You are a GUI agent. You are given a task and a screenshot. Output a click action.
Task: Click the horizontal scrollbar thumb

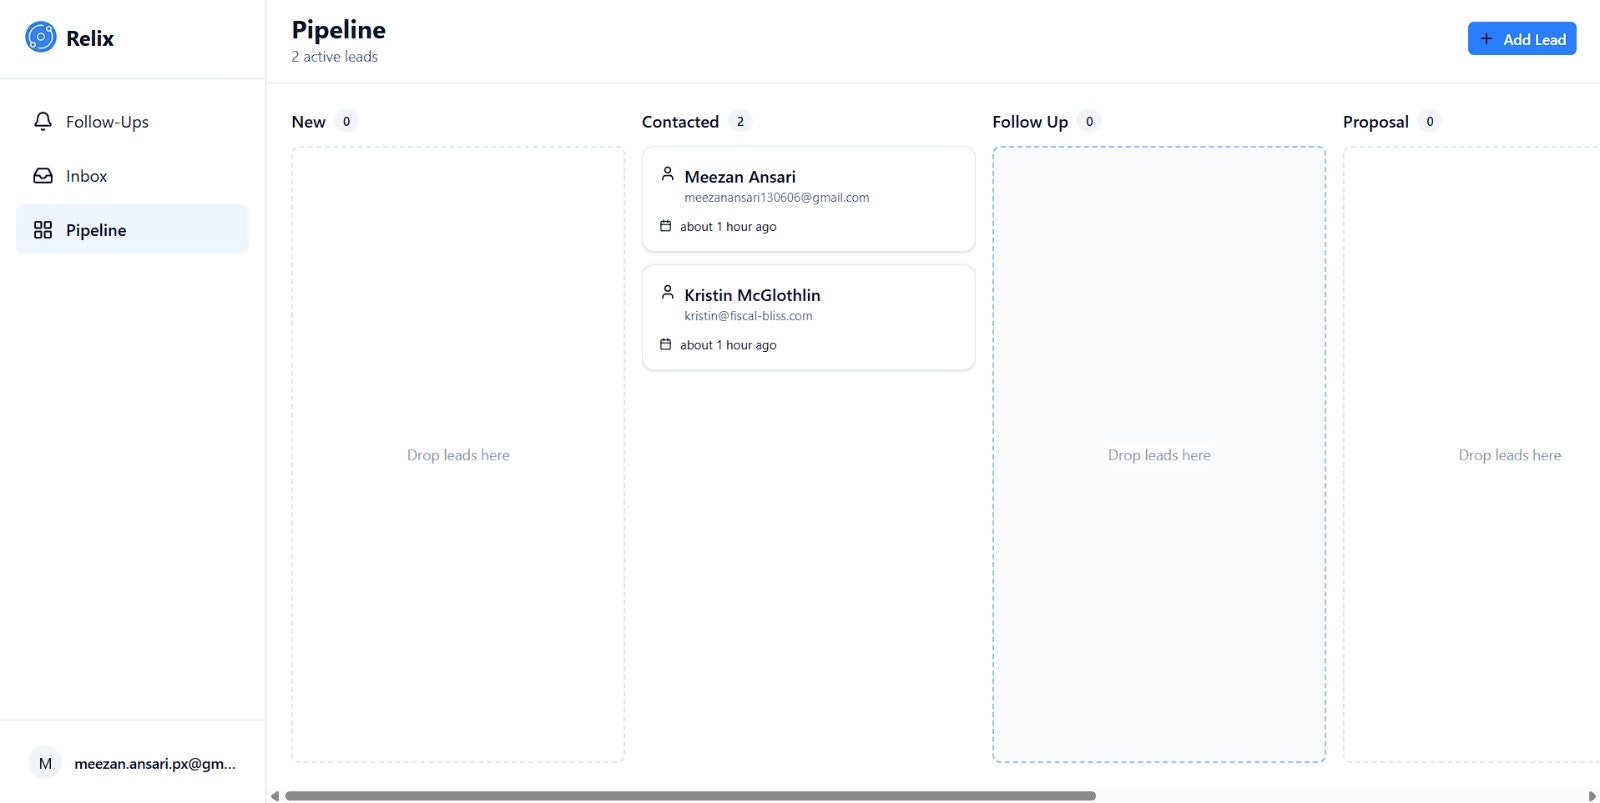point(690,796)
